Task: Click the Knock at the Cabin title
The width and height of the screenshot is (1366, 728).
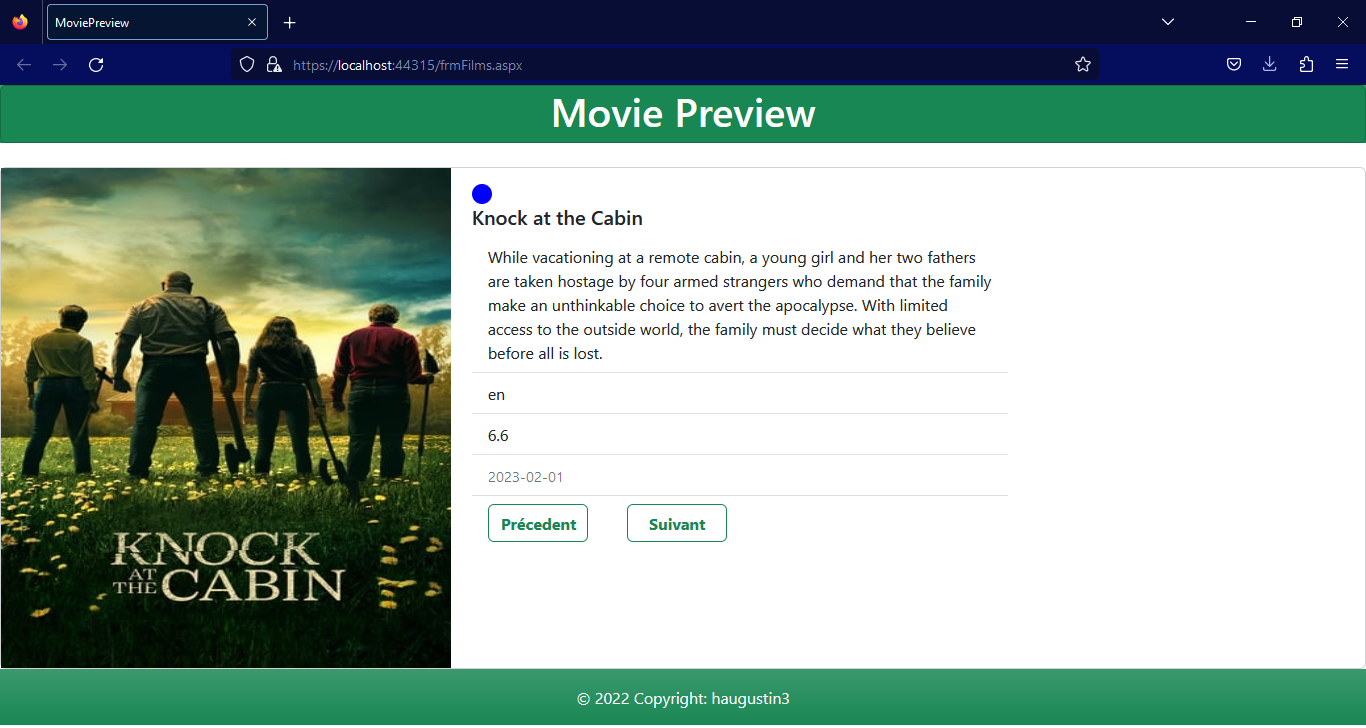Action: [557, 219]
